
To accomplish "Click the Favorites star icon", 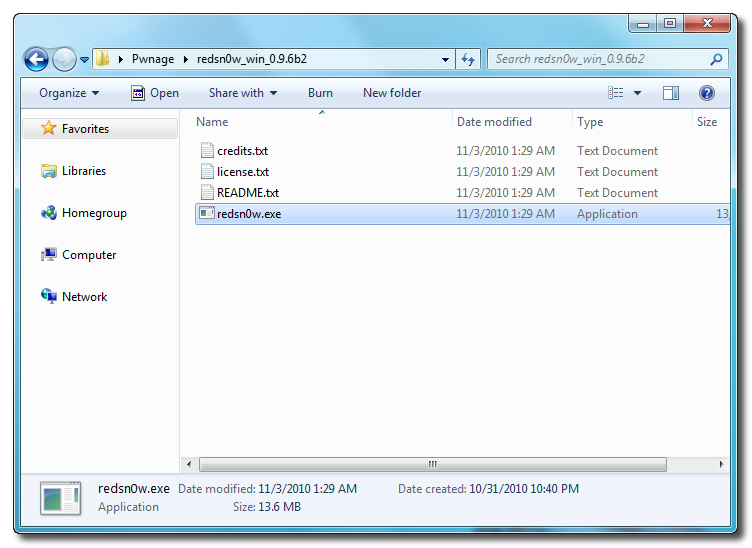I will pyautogui.click(x=48, y=128).
